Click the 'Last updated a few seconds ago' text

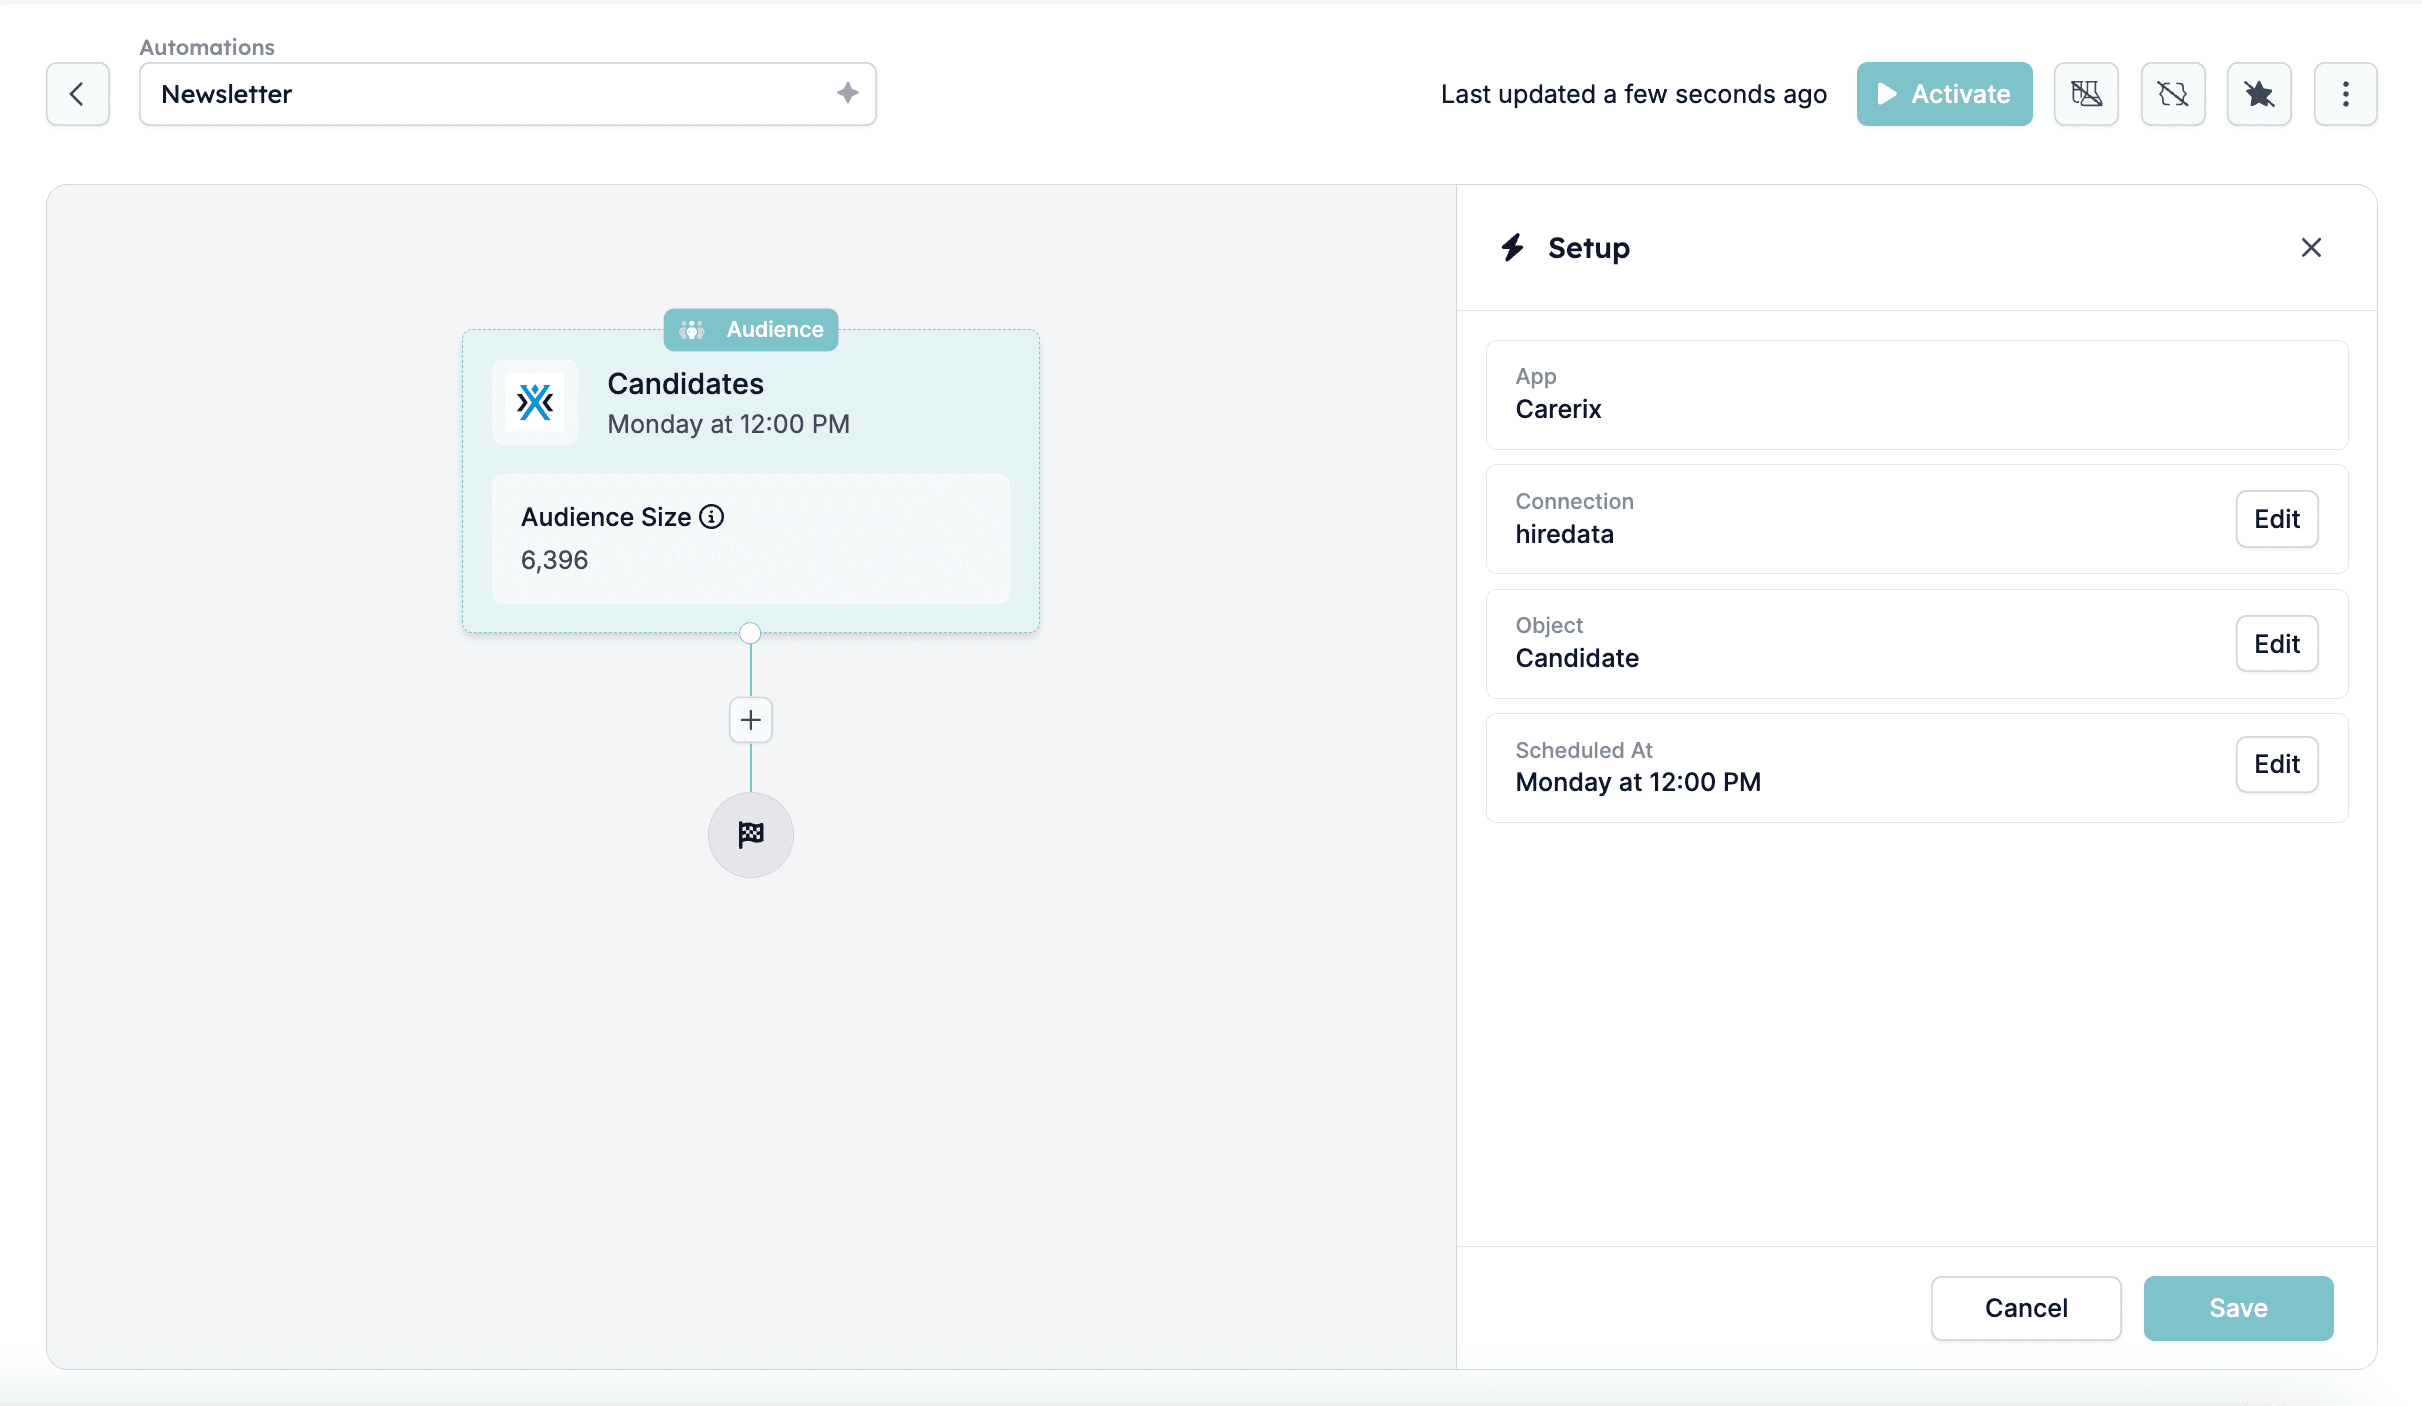1634,94
